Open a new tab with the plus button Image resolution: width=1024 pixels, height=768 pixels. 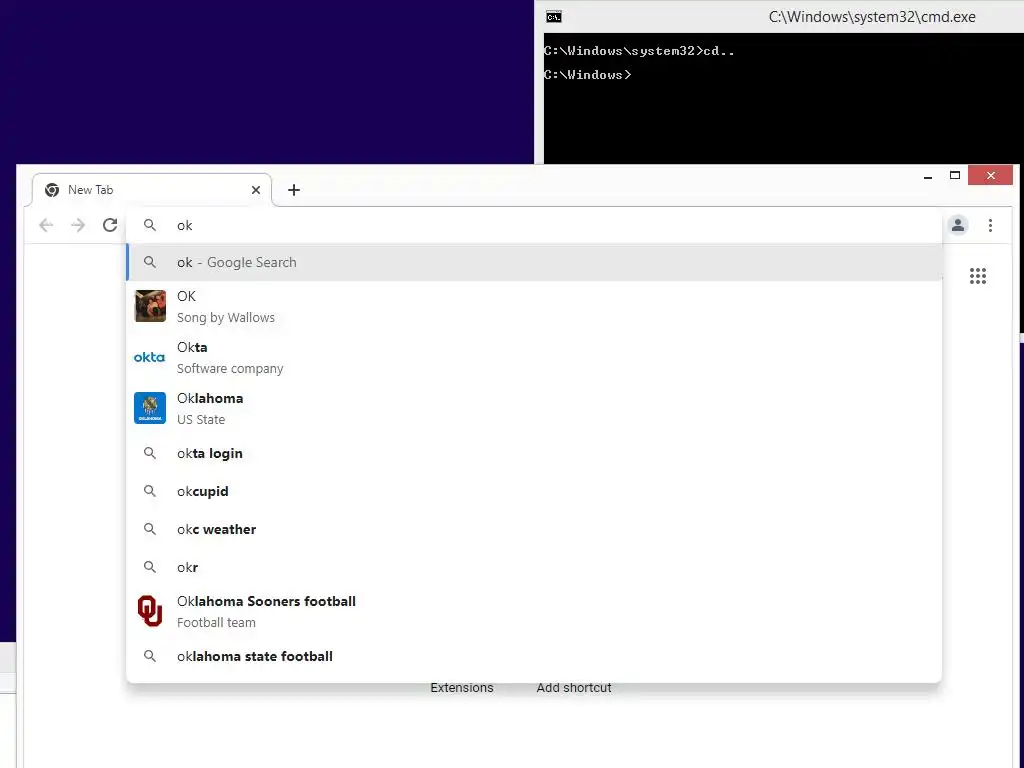tap(294, 190)
